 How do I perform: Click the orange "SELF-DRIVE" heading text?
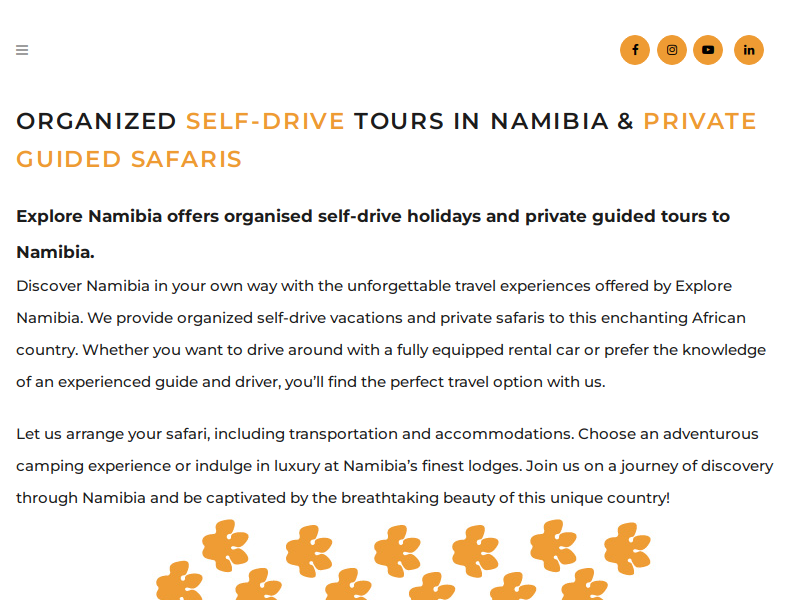(265, 121)
